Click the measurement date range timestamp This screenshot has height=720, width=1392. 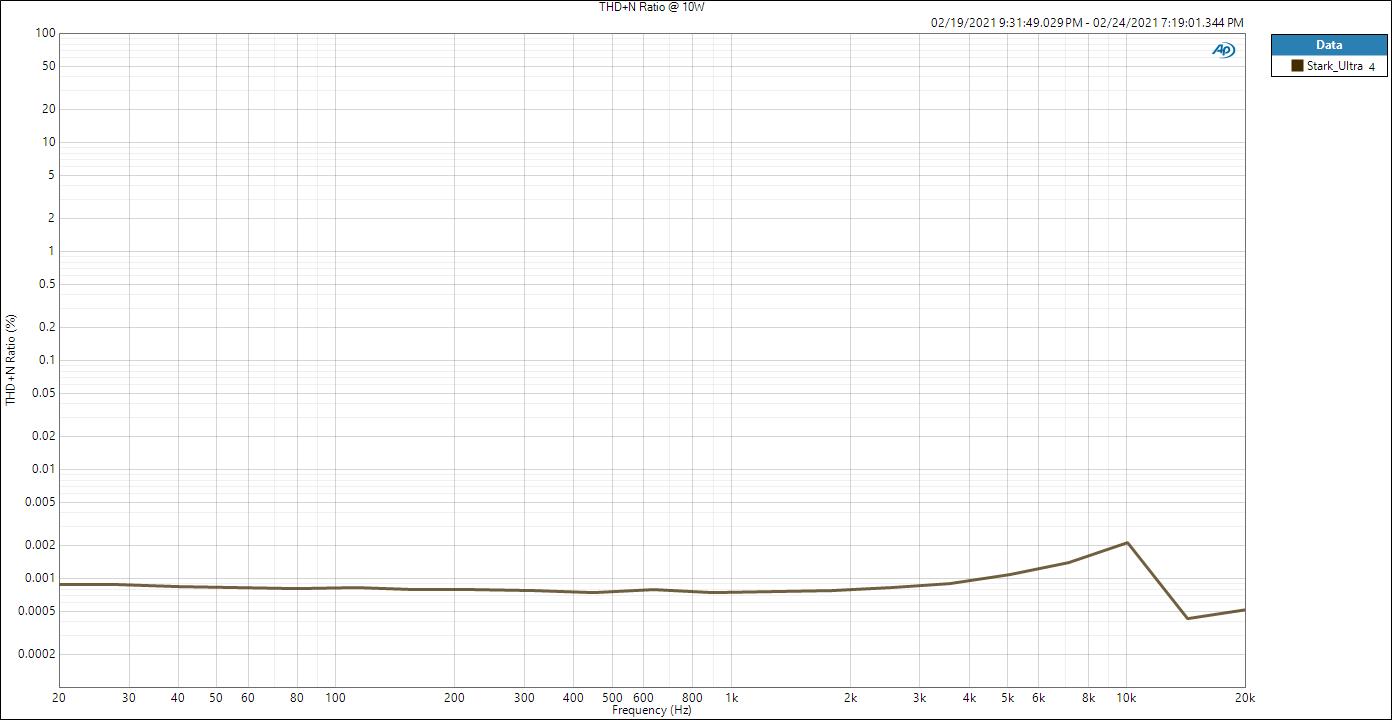coord(1087,22)
